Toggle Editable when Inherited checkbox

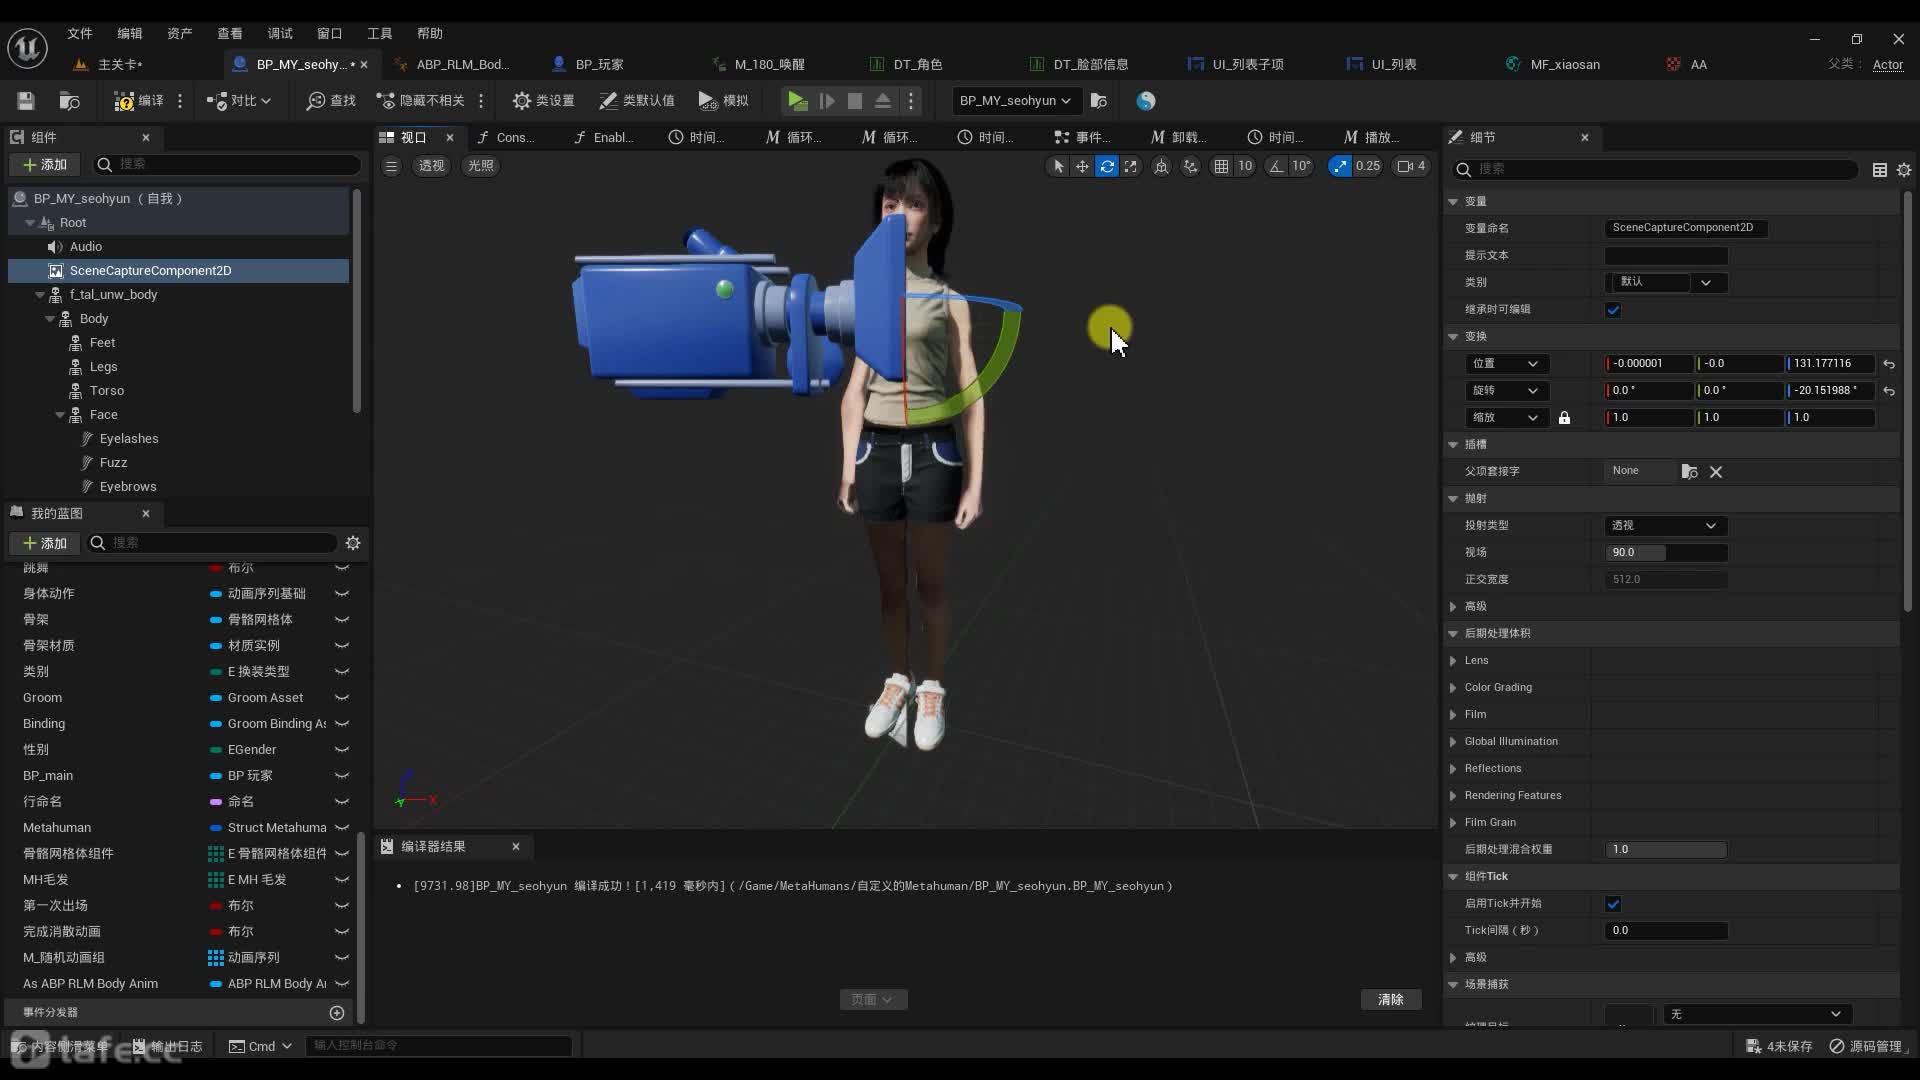[x=1613, y=310]
